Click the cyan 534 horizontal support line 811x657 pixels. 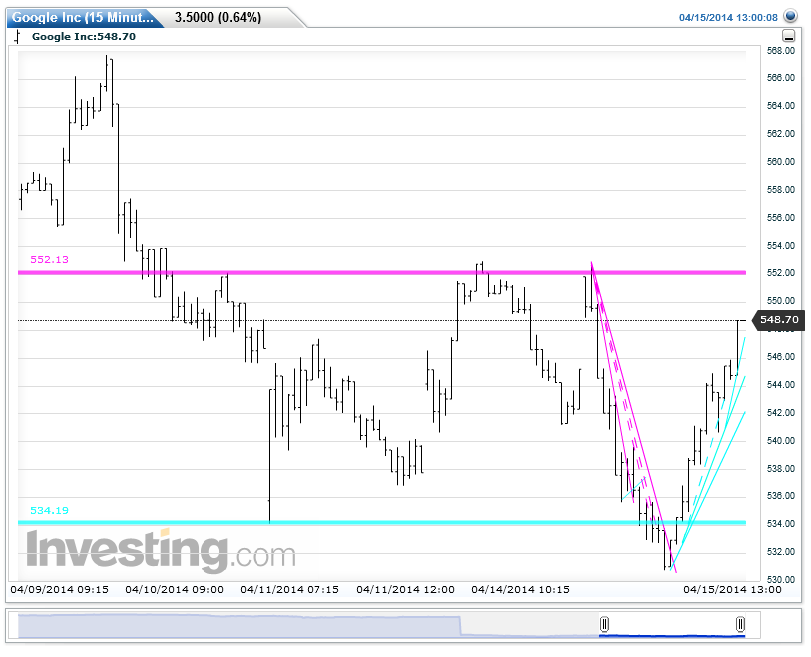click(x=382, y=522)
